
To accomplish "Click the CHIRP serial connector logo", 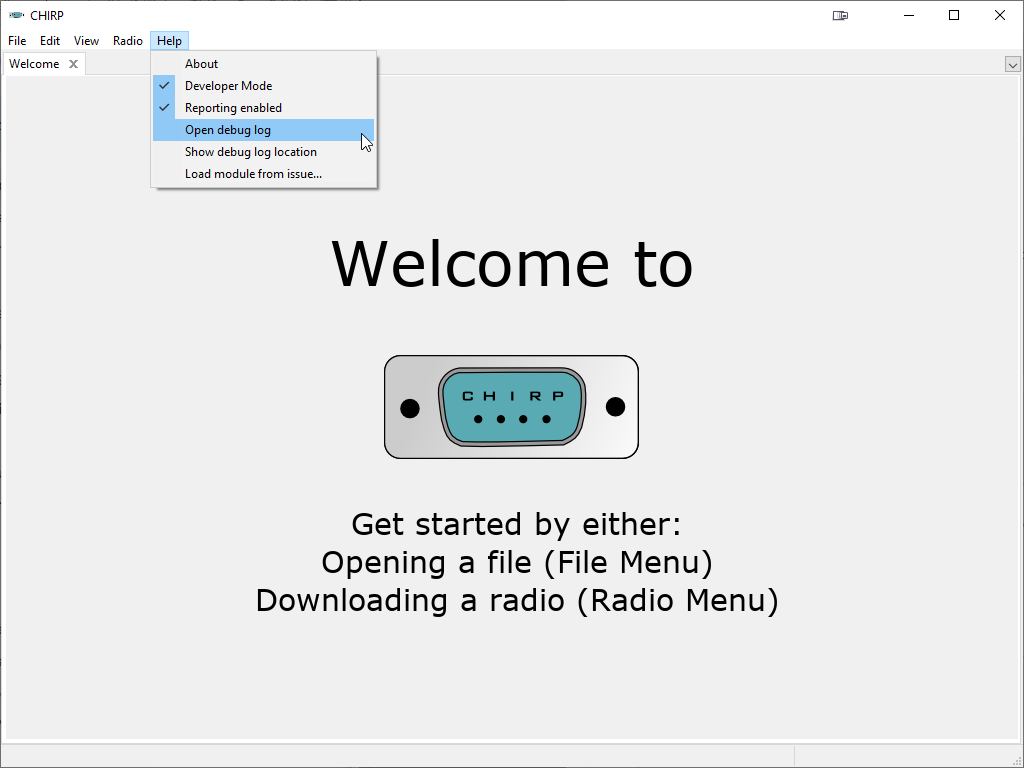I will tap(511, 407).
